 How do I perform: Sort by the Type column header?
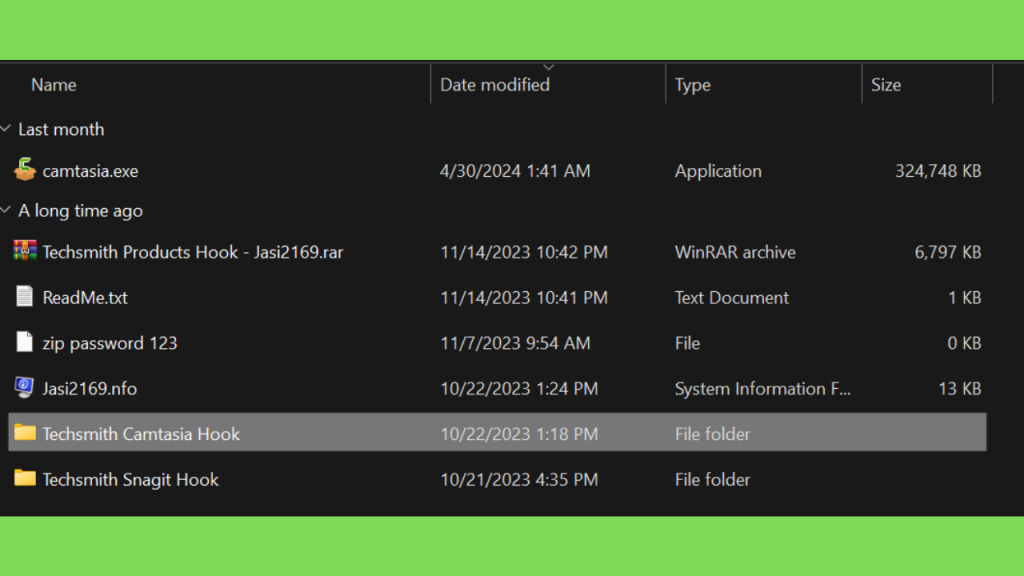pos(692,85)
